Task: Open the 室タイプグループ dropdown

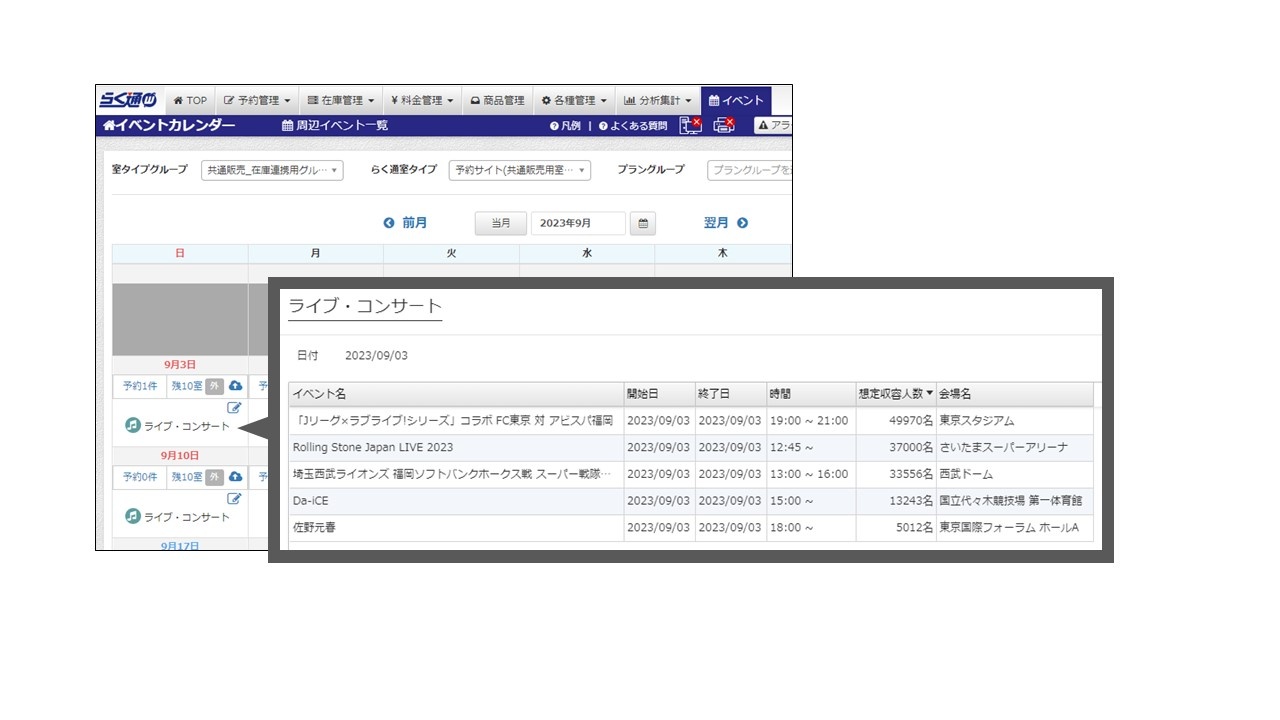Action: point(272,171)
